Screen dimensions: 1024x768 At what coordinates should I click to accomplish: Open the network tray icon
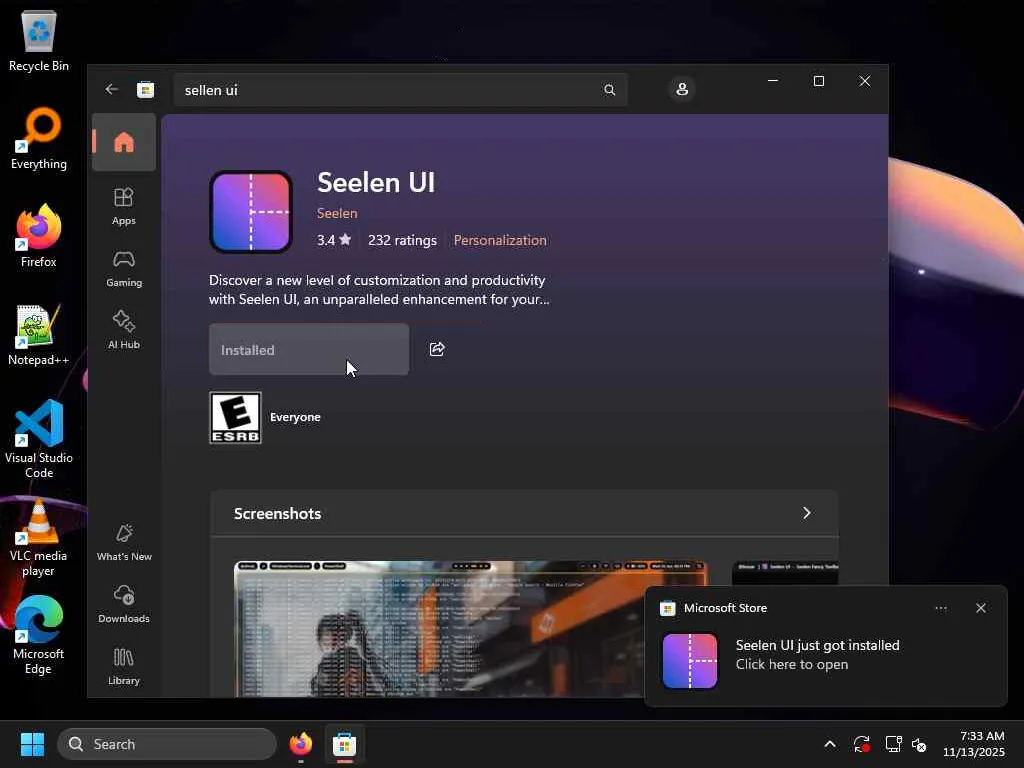(893, 744)
